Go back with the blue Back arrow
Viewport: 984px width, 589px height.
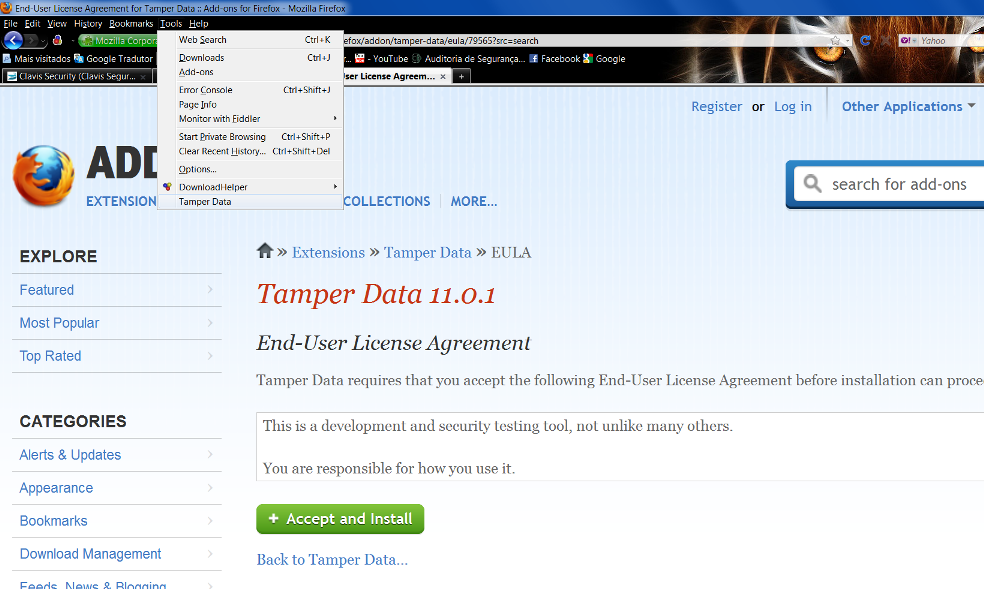pyautogui.click(x=13, y=41)
